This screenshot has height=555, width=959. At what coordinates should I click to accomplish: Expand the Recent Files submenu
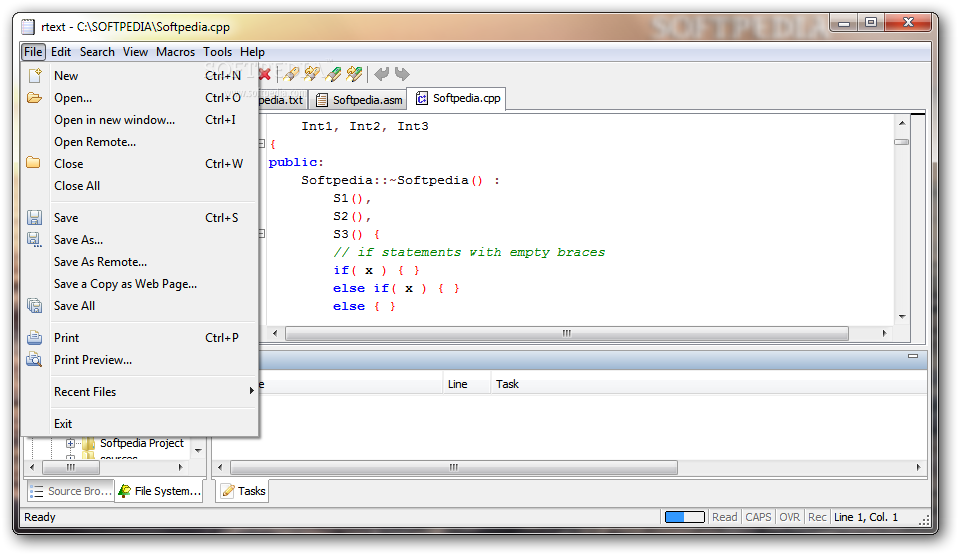139,392
